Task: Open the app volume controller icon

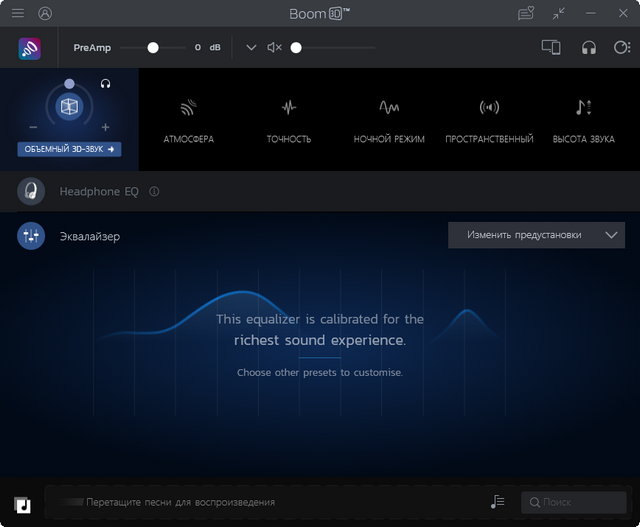Action: click(622, 47)
